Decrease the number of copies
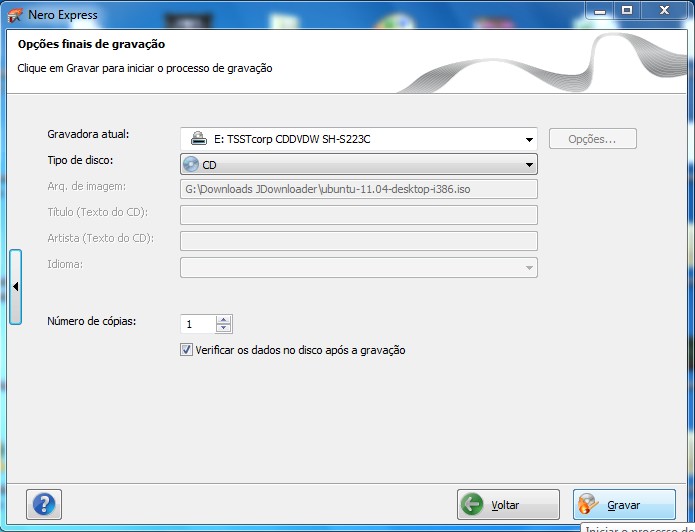 point(224,328)
